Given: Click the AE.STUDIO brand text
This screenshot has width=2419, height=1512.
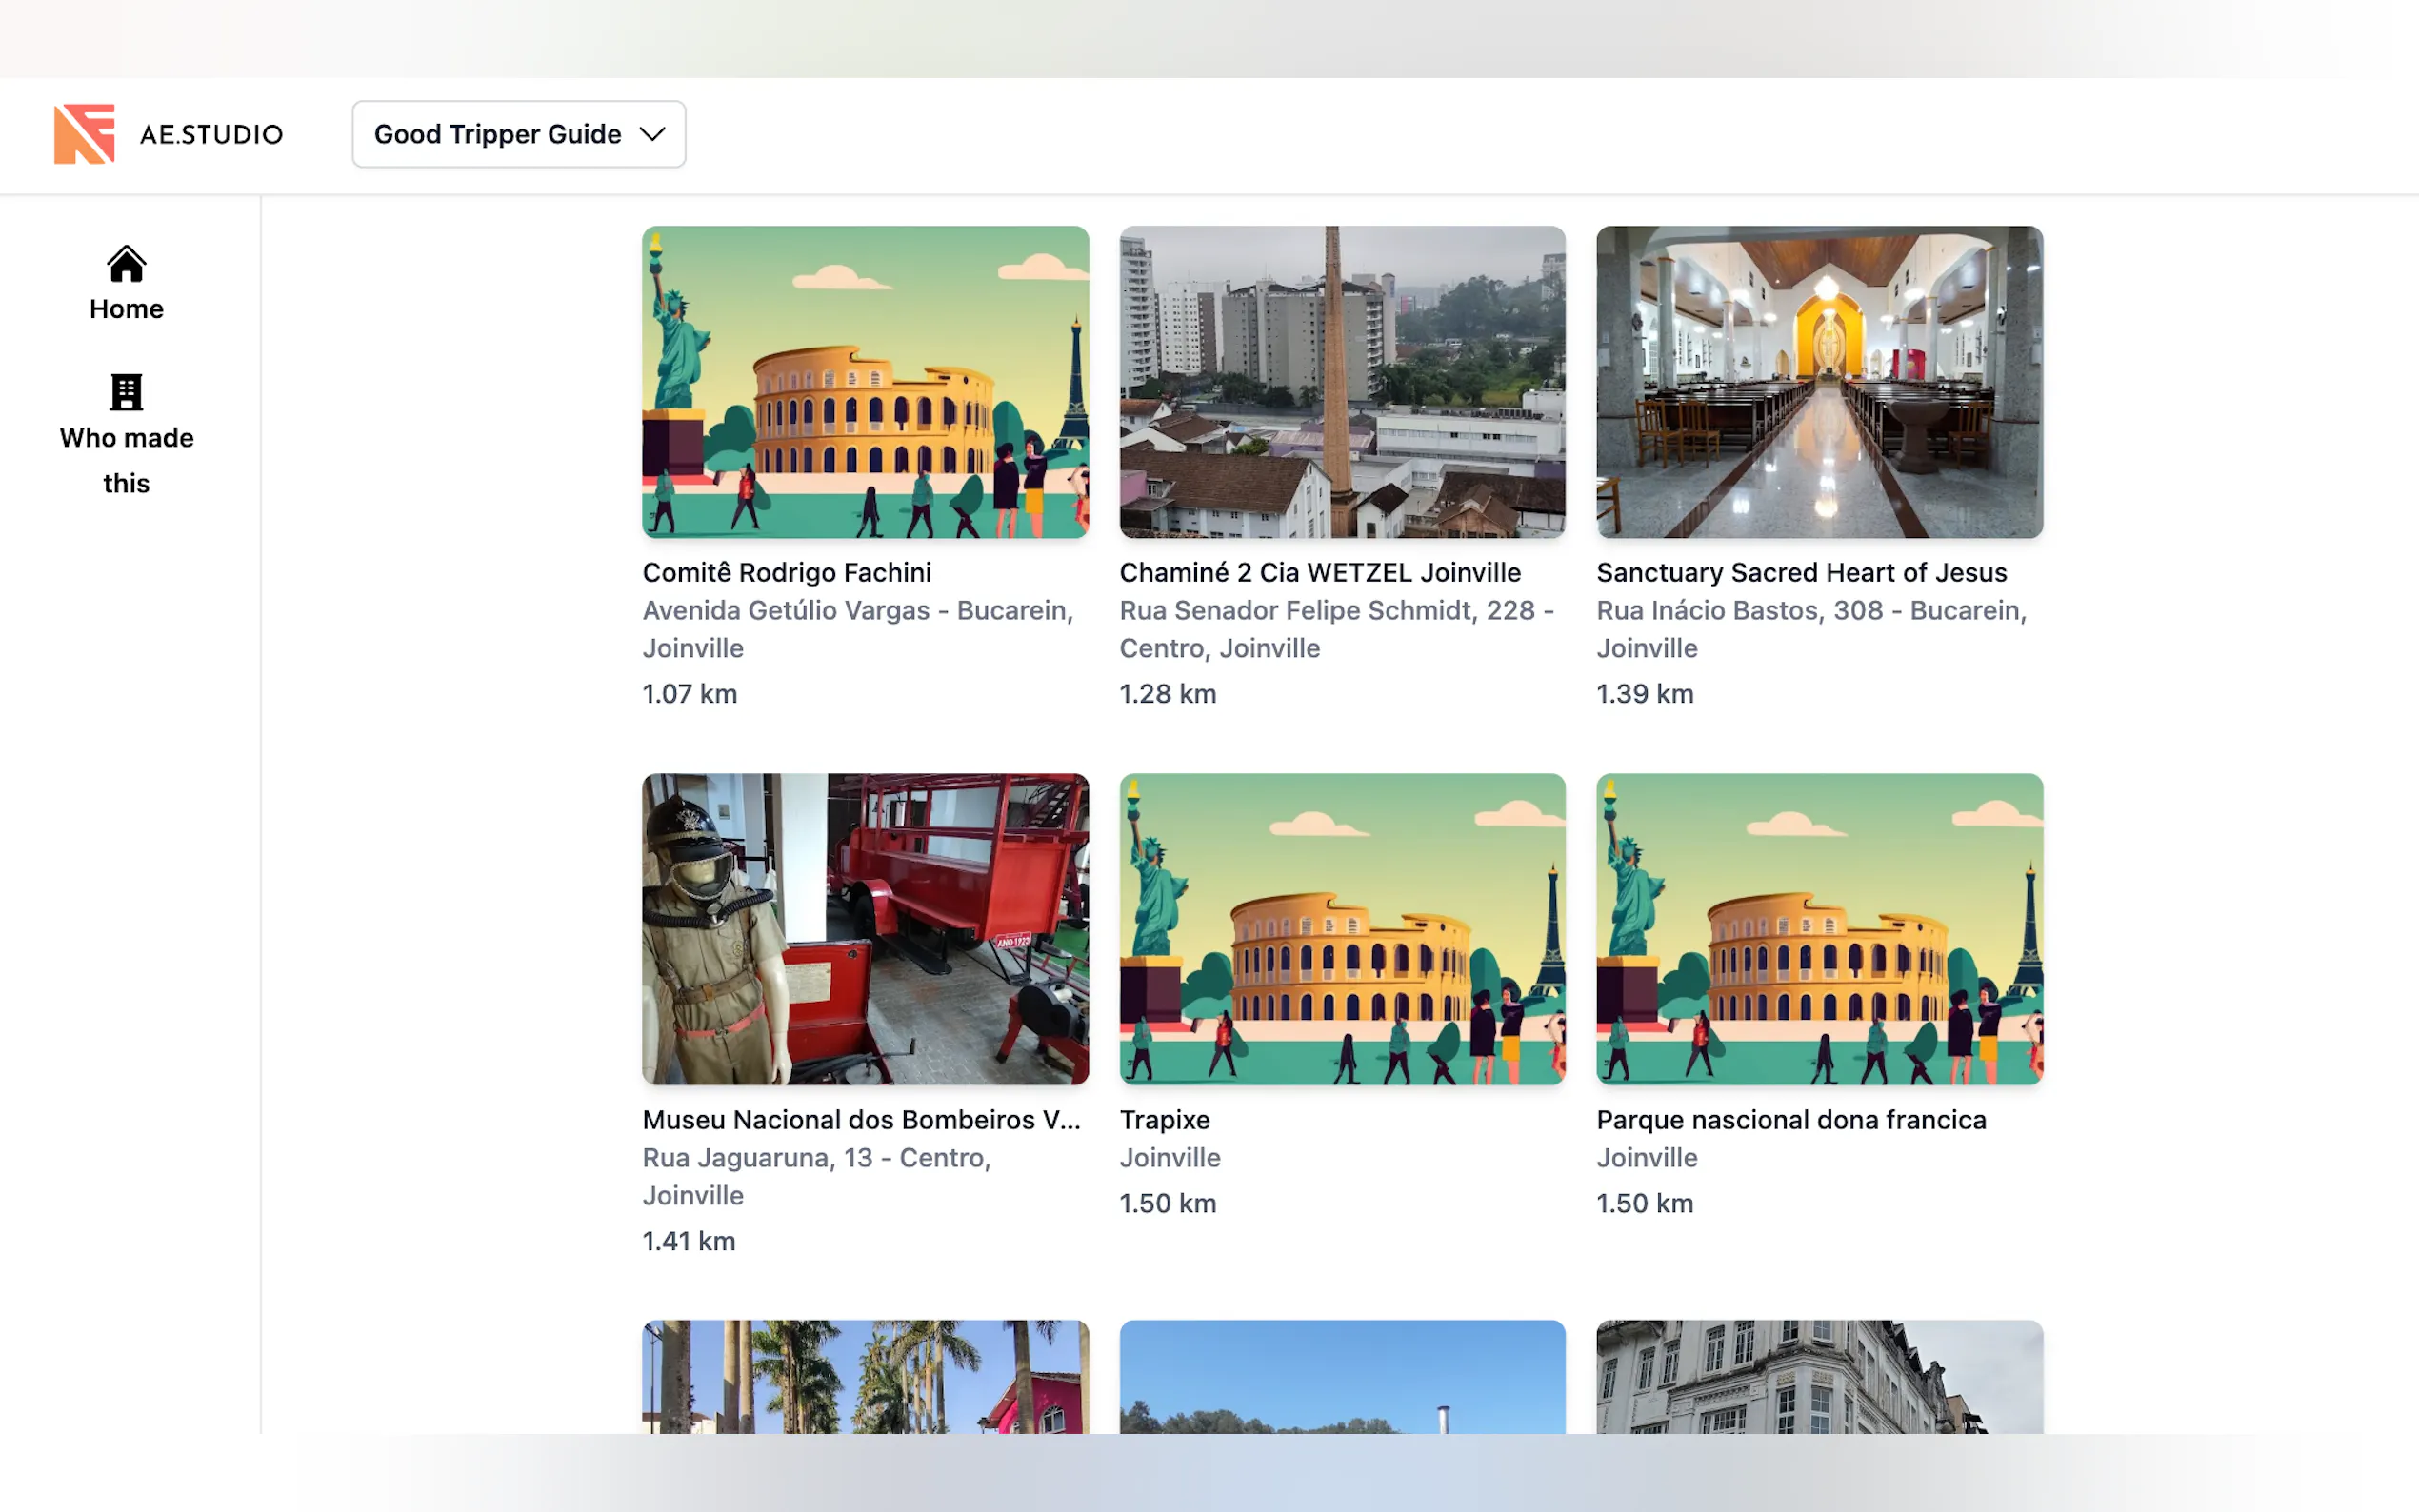Looking at the screenshot, I should pos(211,134).
